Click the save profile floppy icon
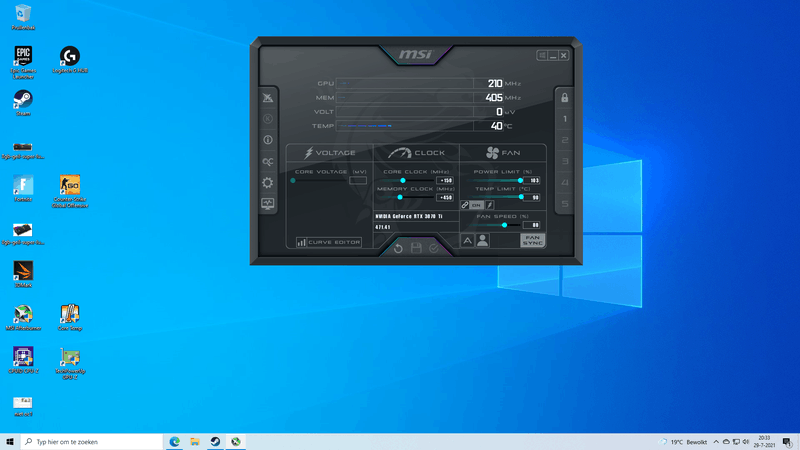The width and height of the screenshot is (800, 450). [416, 248]
